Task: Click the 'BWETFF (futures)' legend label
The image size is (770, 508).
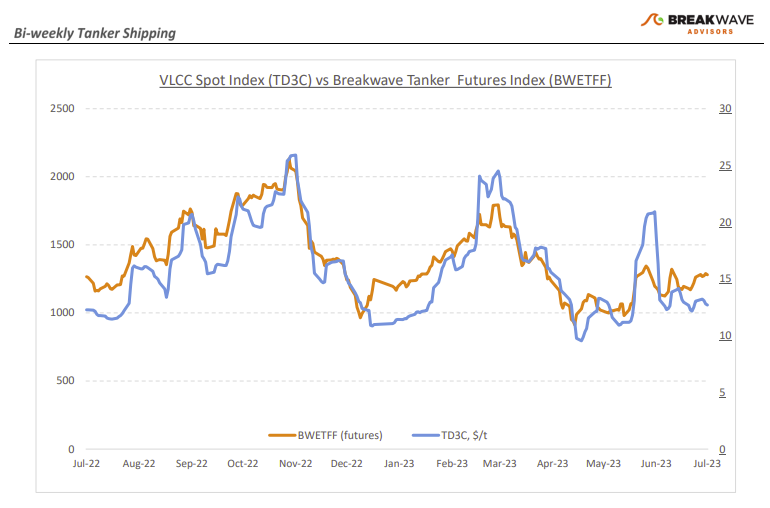Action: pos(340,435)
